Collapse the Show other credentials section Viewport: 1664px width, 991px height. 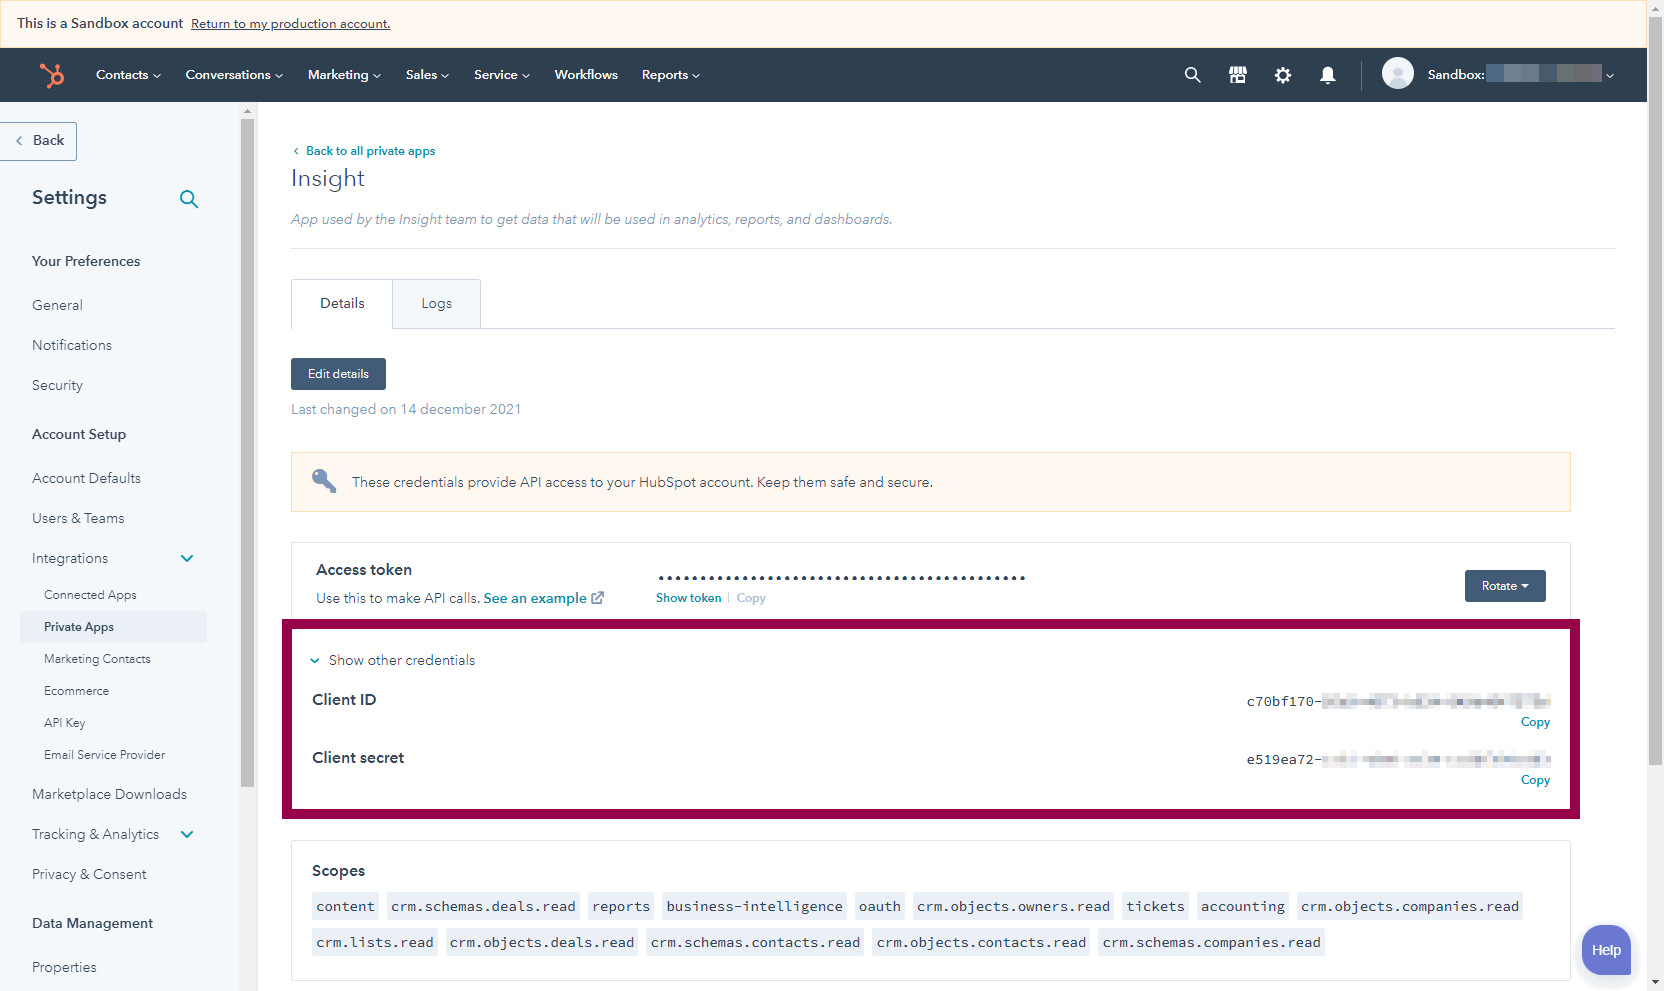(x=315, y=661)
